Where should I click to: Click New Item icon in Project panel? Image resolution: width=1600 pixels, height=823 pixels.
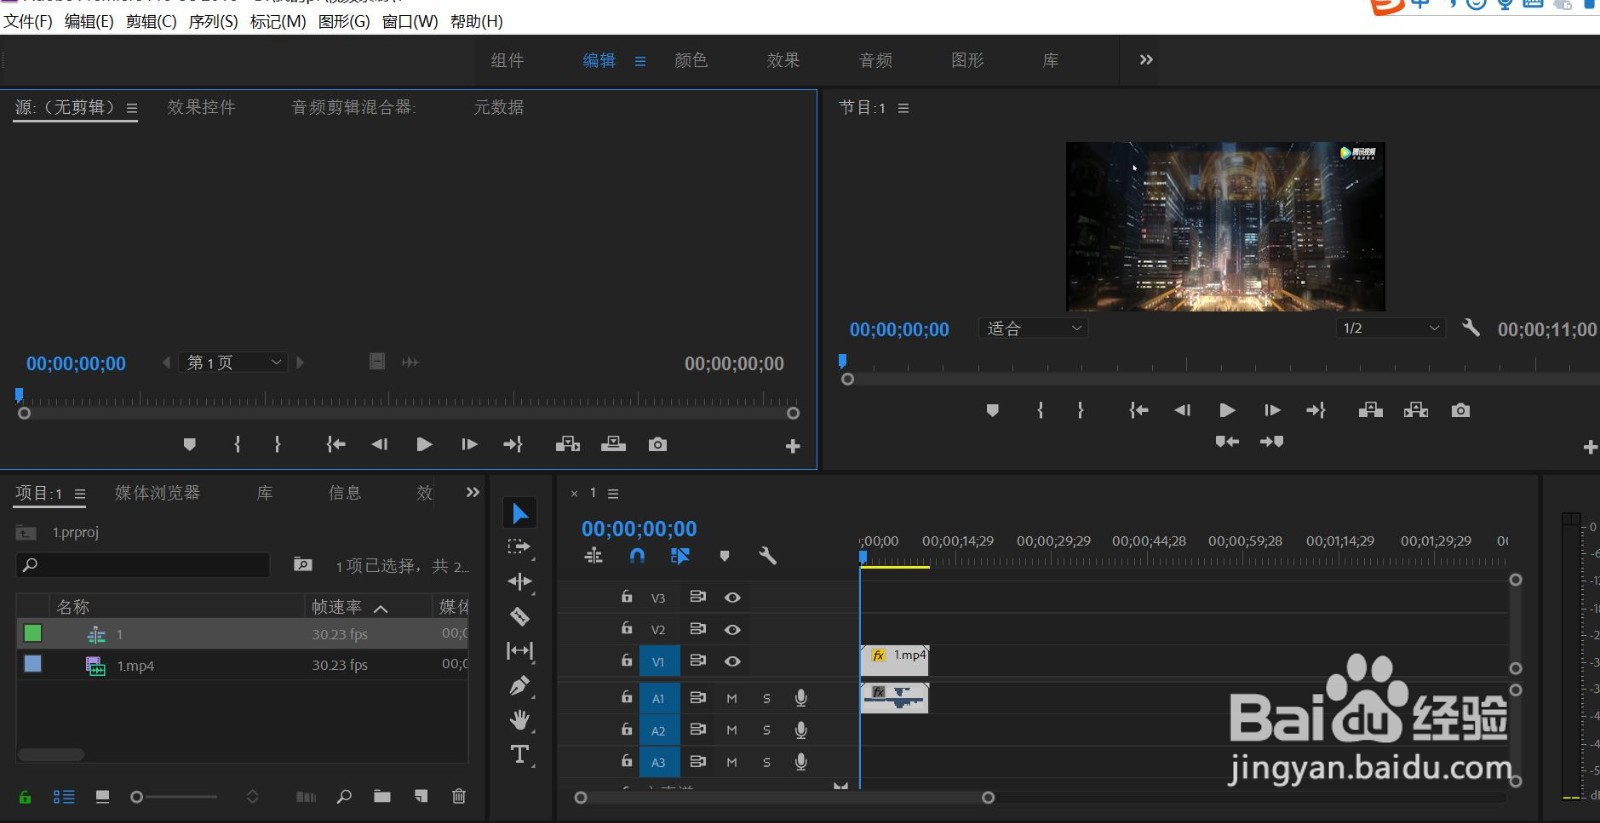pos(421,796)
